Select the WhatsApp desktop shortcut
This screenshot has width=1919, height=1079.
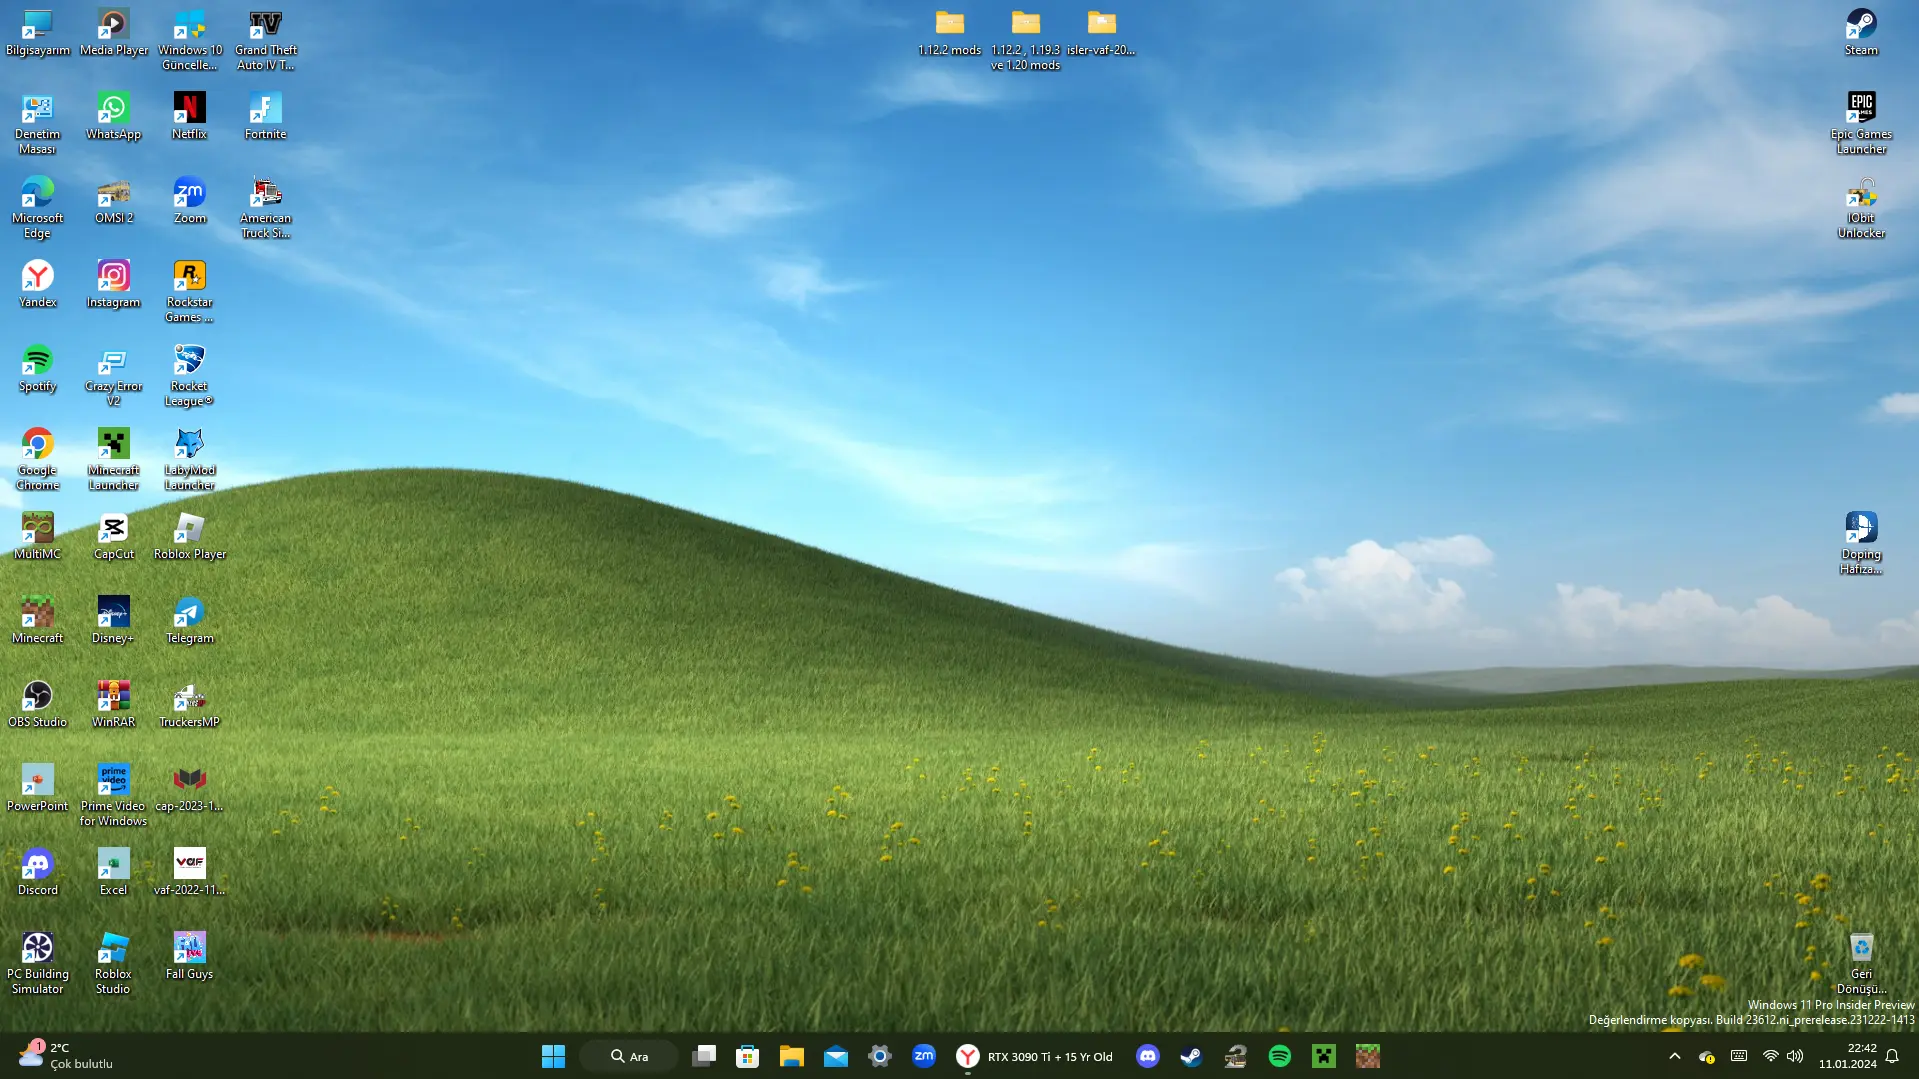(114, 117)
